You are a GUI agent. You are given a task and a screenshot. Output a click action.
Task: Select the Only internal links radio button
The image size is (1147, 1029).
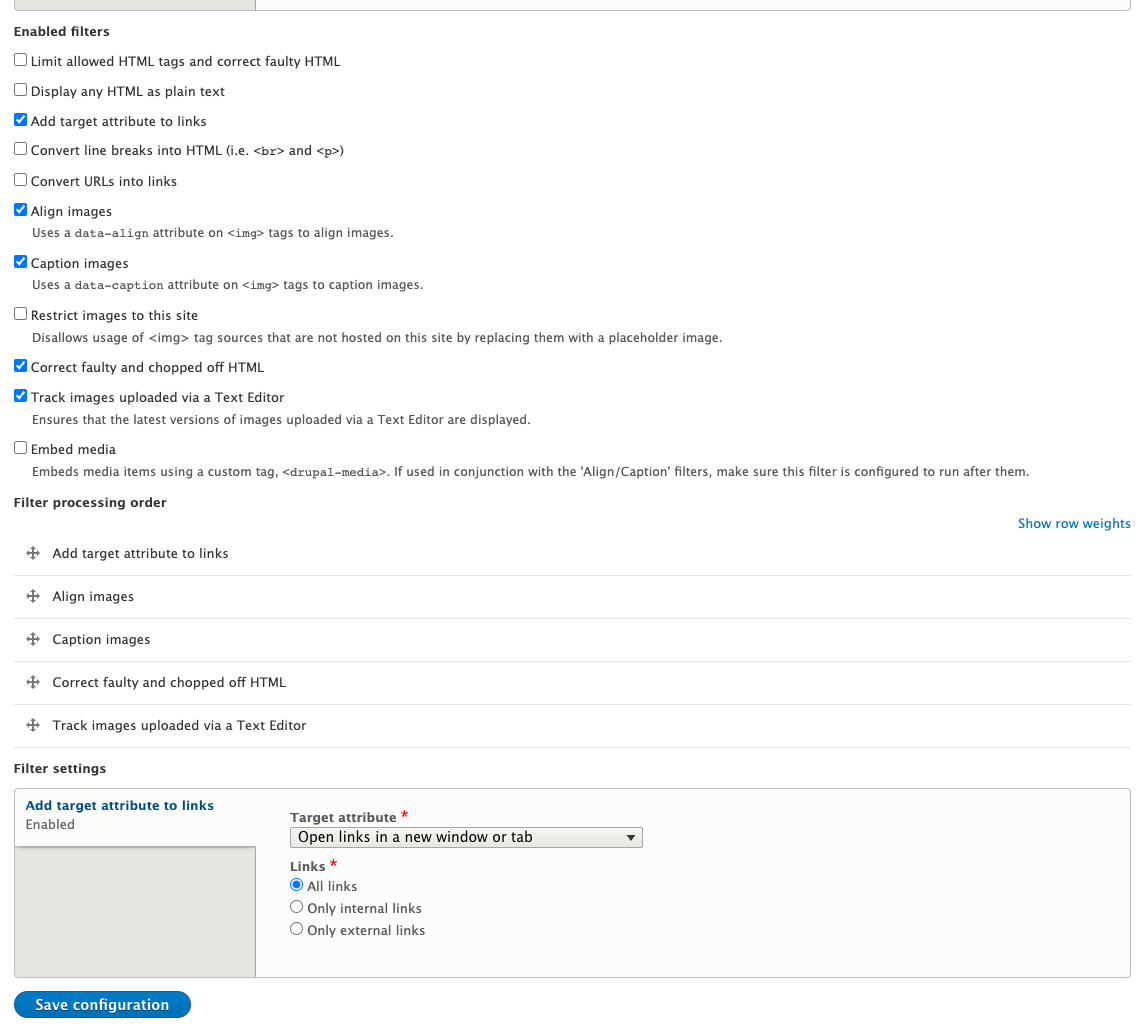click(x=296, y=906)
